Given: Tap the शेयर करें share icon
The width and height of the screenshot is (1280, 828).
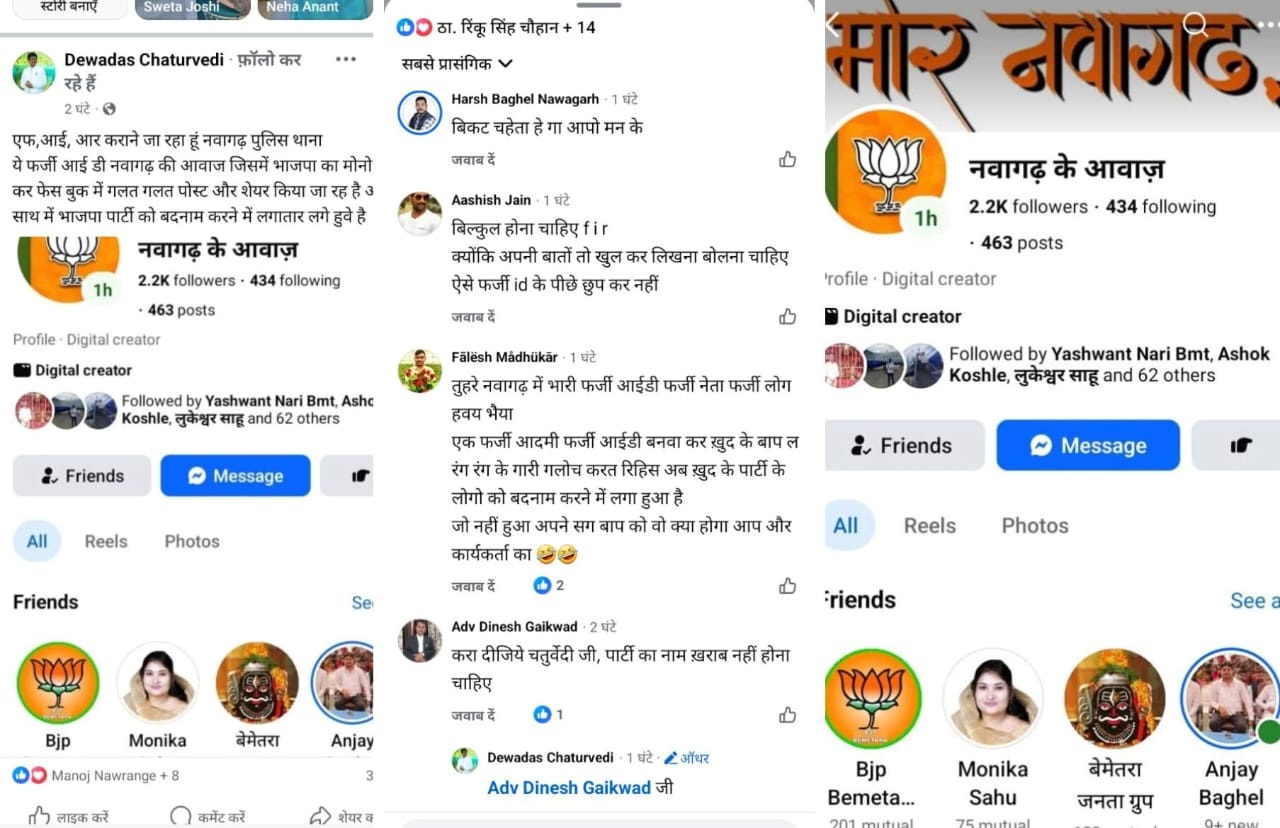Looking at the screenshot, I should click(x=320, y=816).
